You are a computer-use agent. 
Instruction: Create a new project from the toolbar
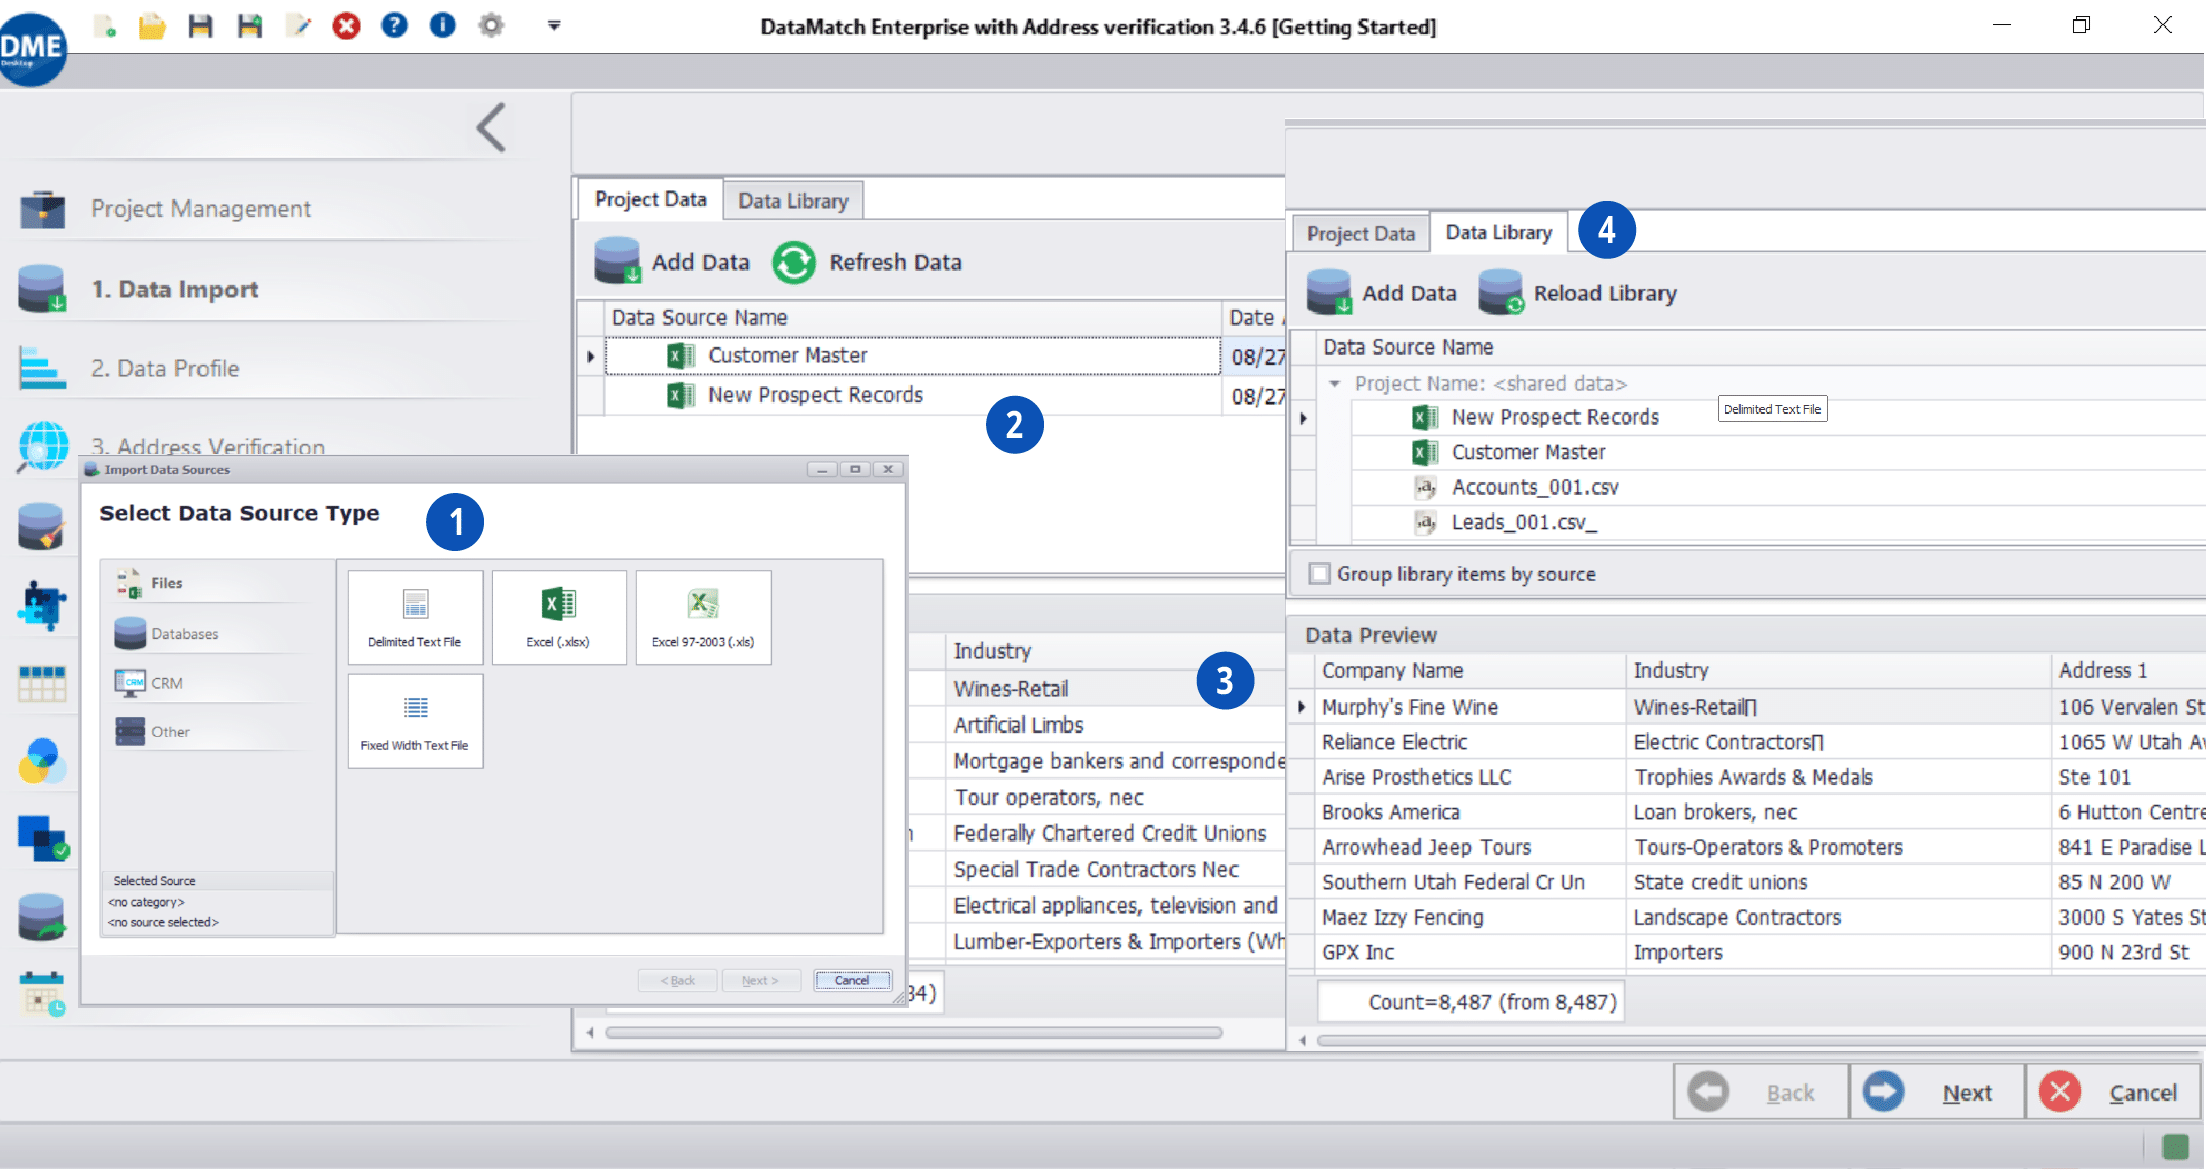point(104,26)
